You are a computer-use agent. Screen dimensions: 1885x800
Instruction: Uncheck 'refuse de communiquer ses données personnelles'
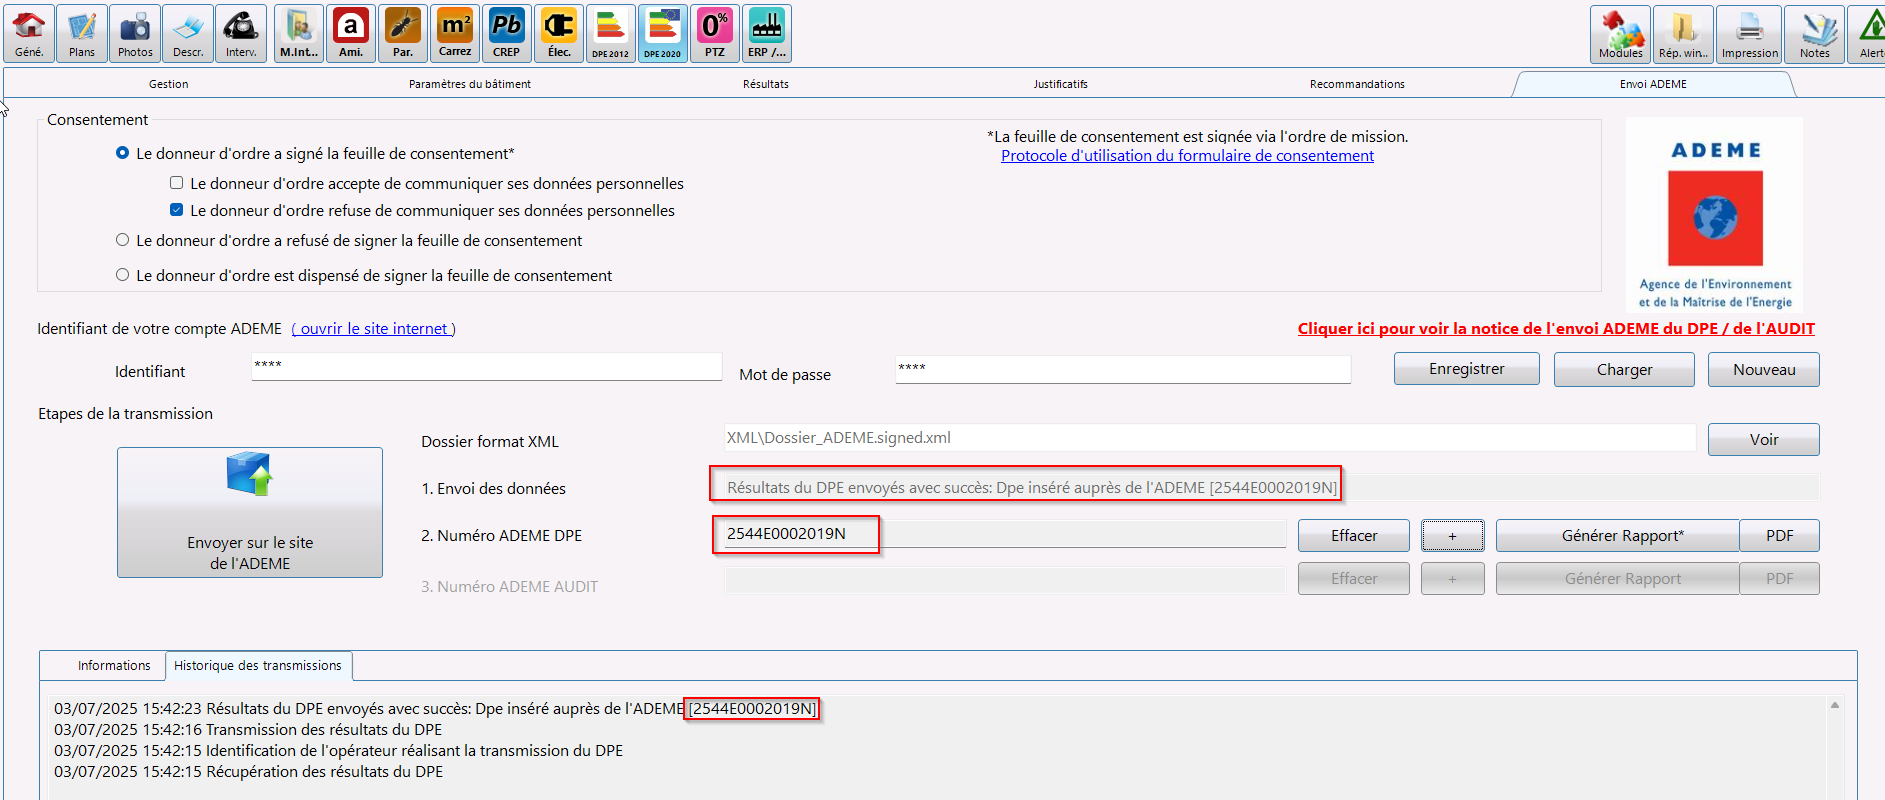[177, 210]
